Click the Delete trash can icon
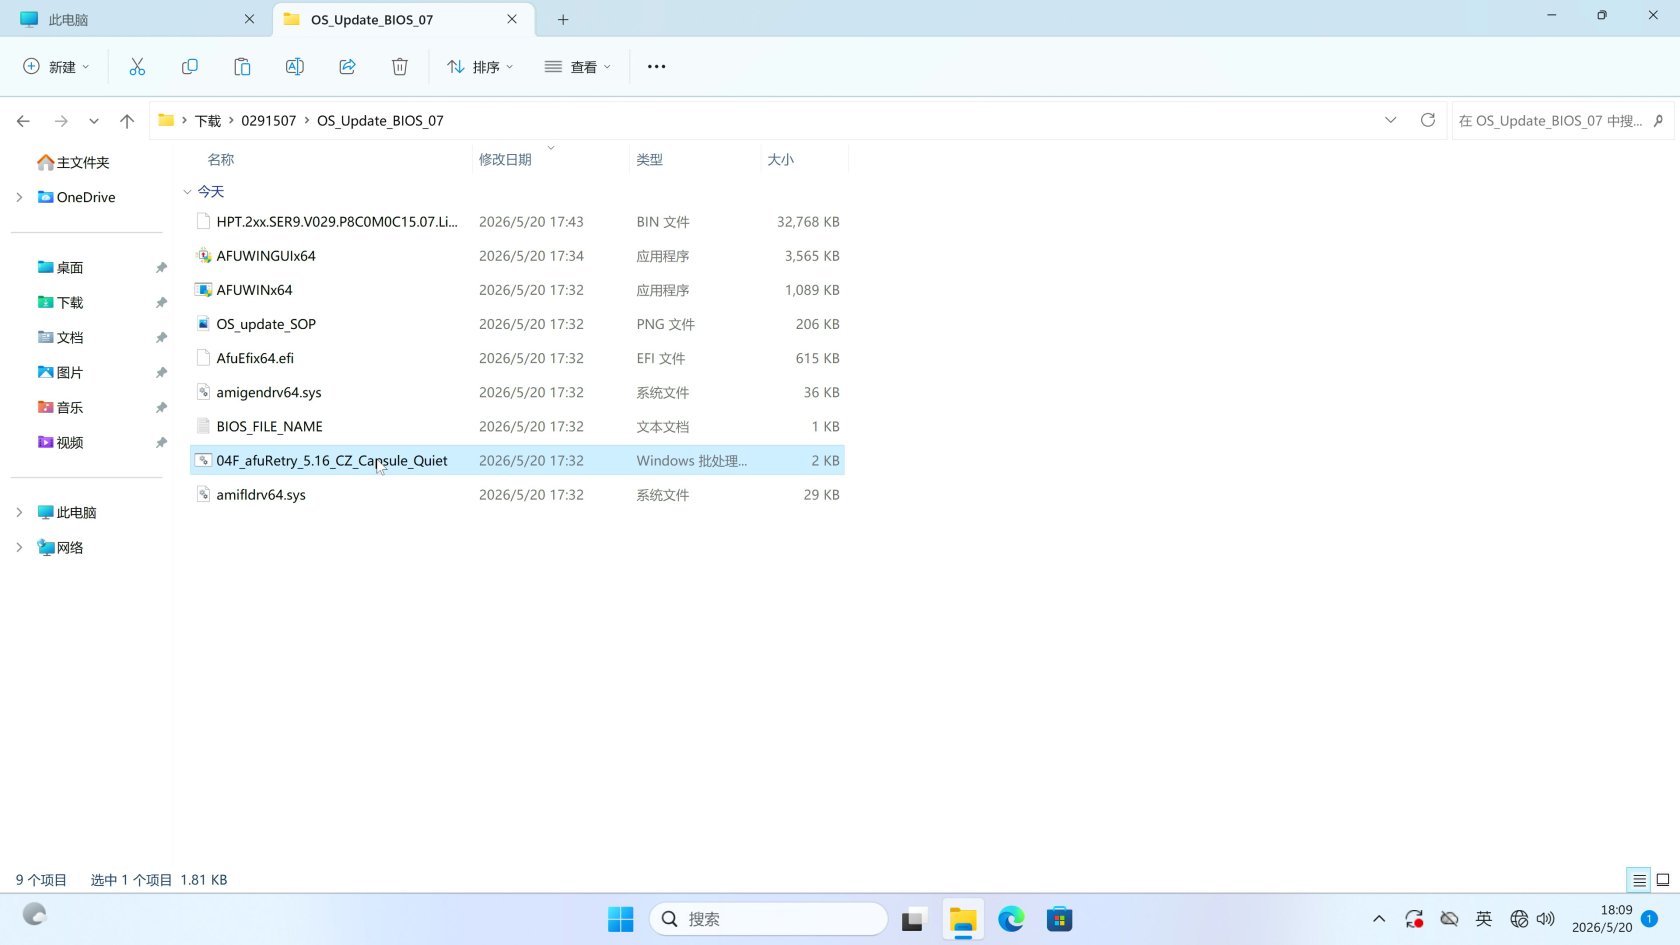 [400, 66]
